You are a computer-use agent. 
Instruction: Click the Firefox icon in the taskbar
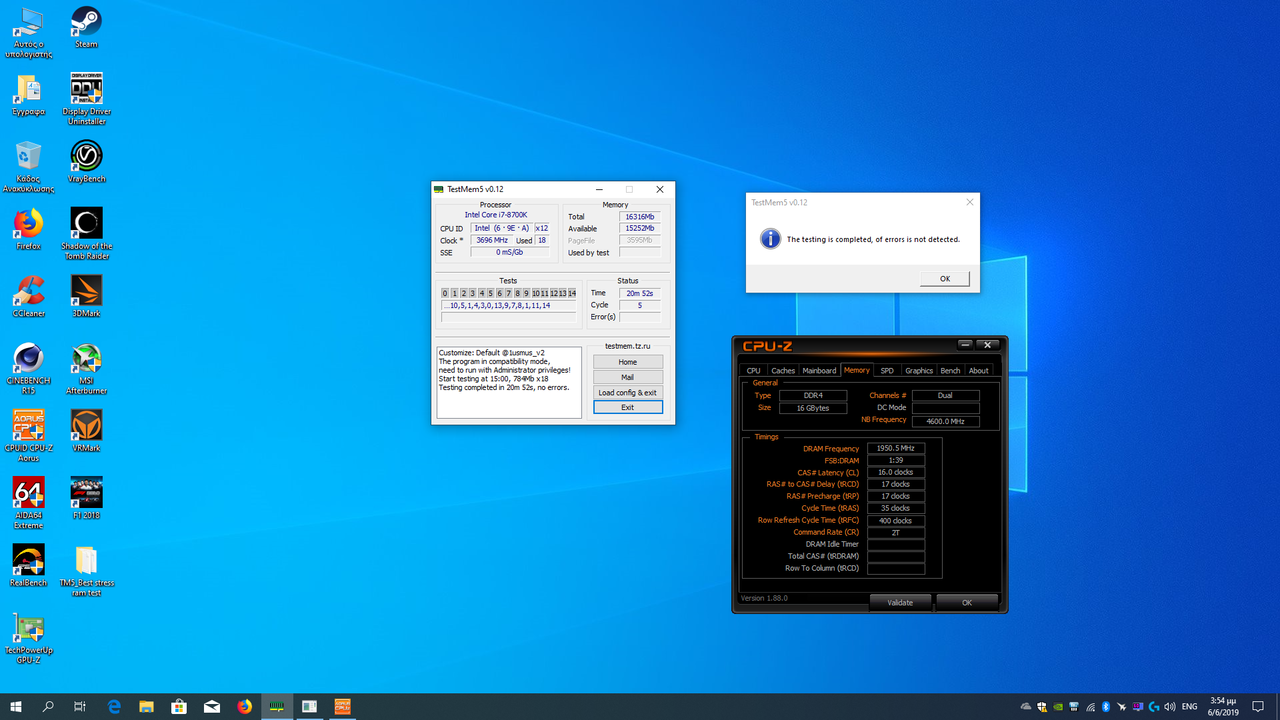245,706
